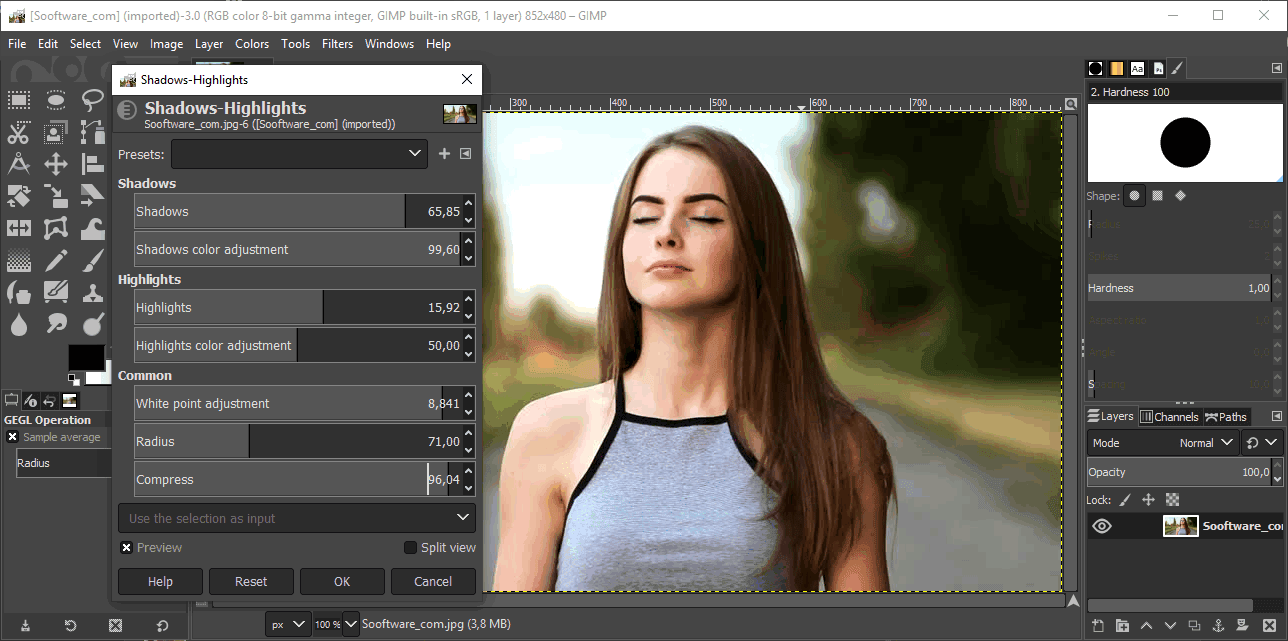Open the Filters menu

[337, 43]
